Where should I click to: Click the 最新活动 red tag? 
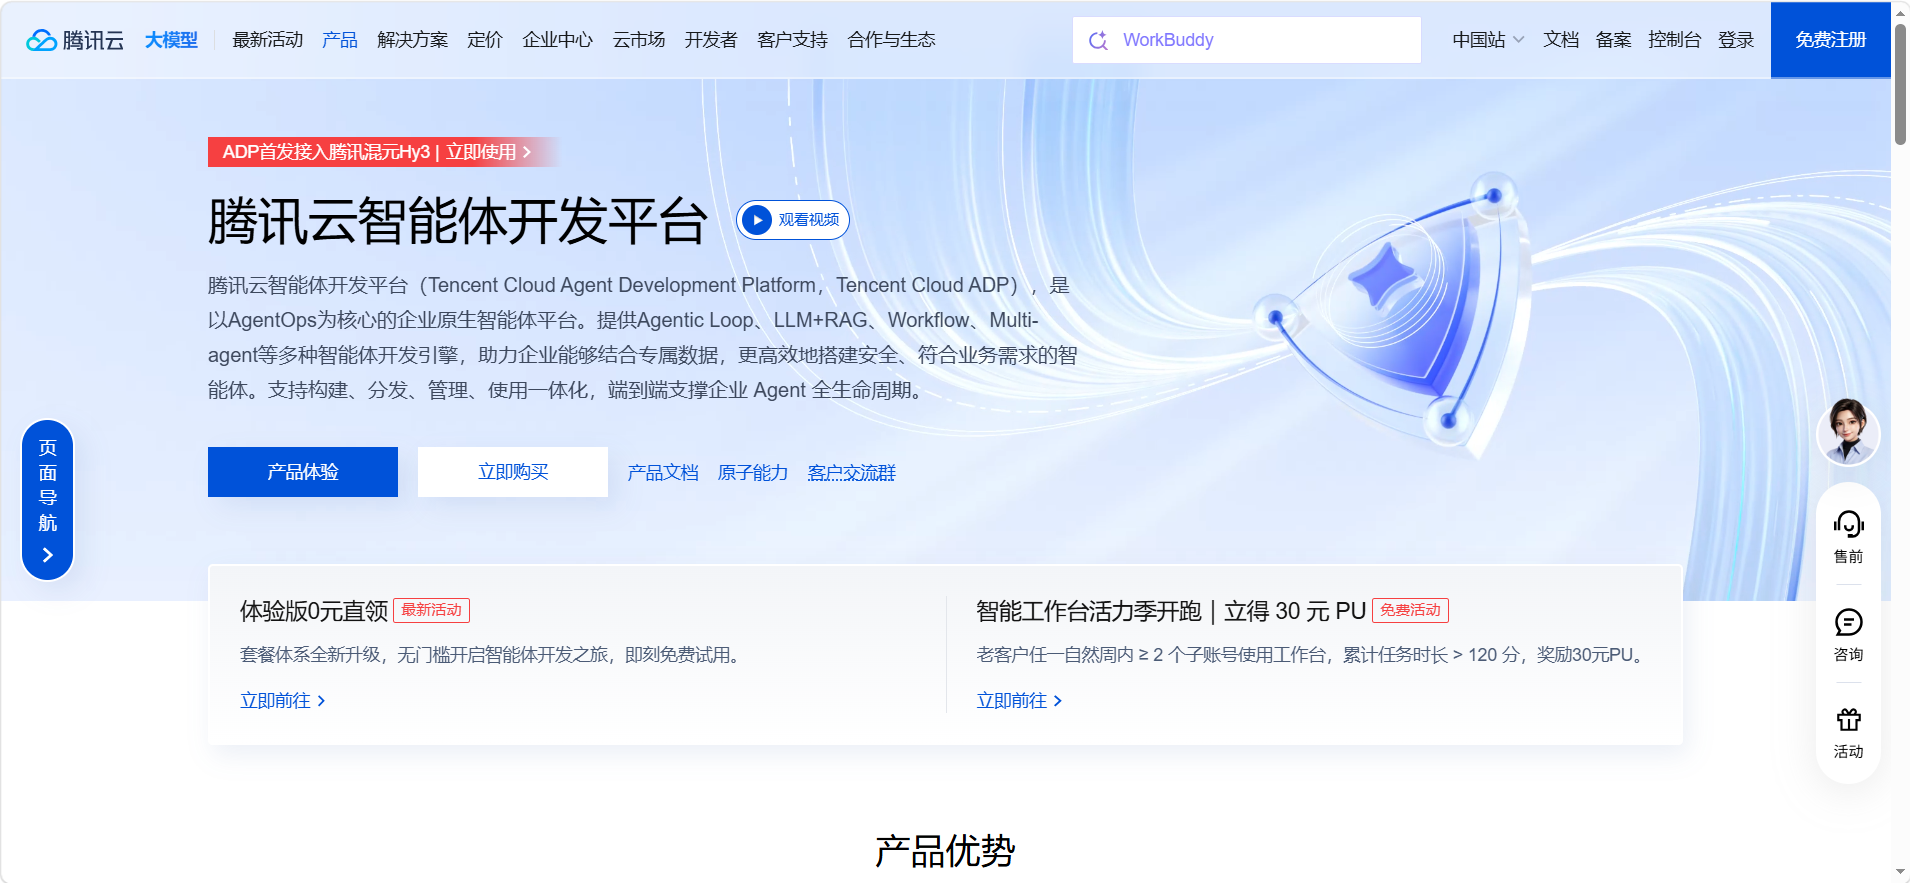click(431, 610)
